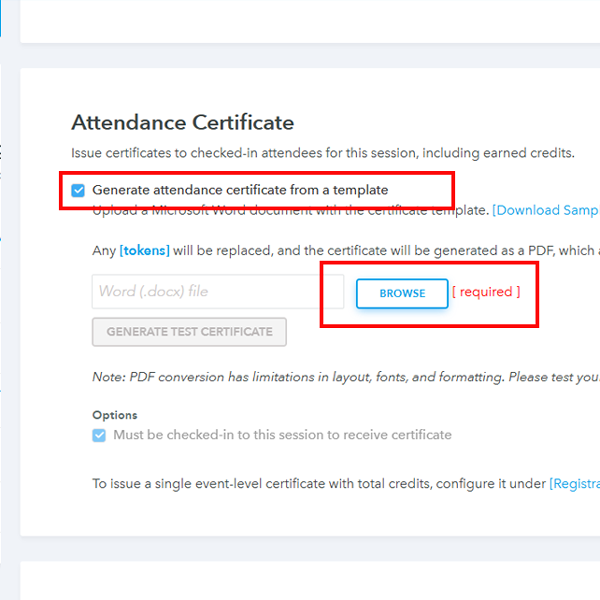The height and width of the screenshot is (600, 600).
Task: Click the 'will be replaced' sentence text
Action: 380,250
